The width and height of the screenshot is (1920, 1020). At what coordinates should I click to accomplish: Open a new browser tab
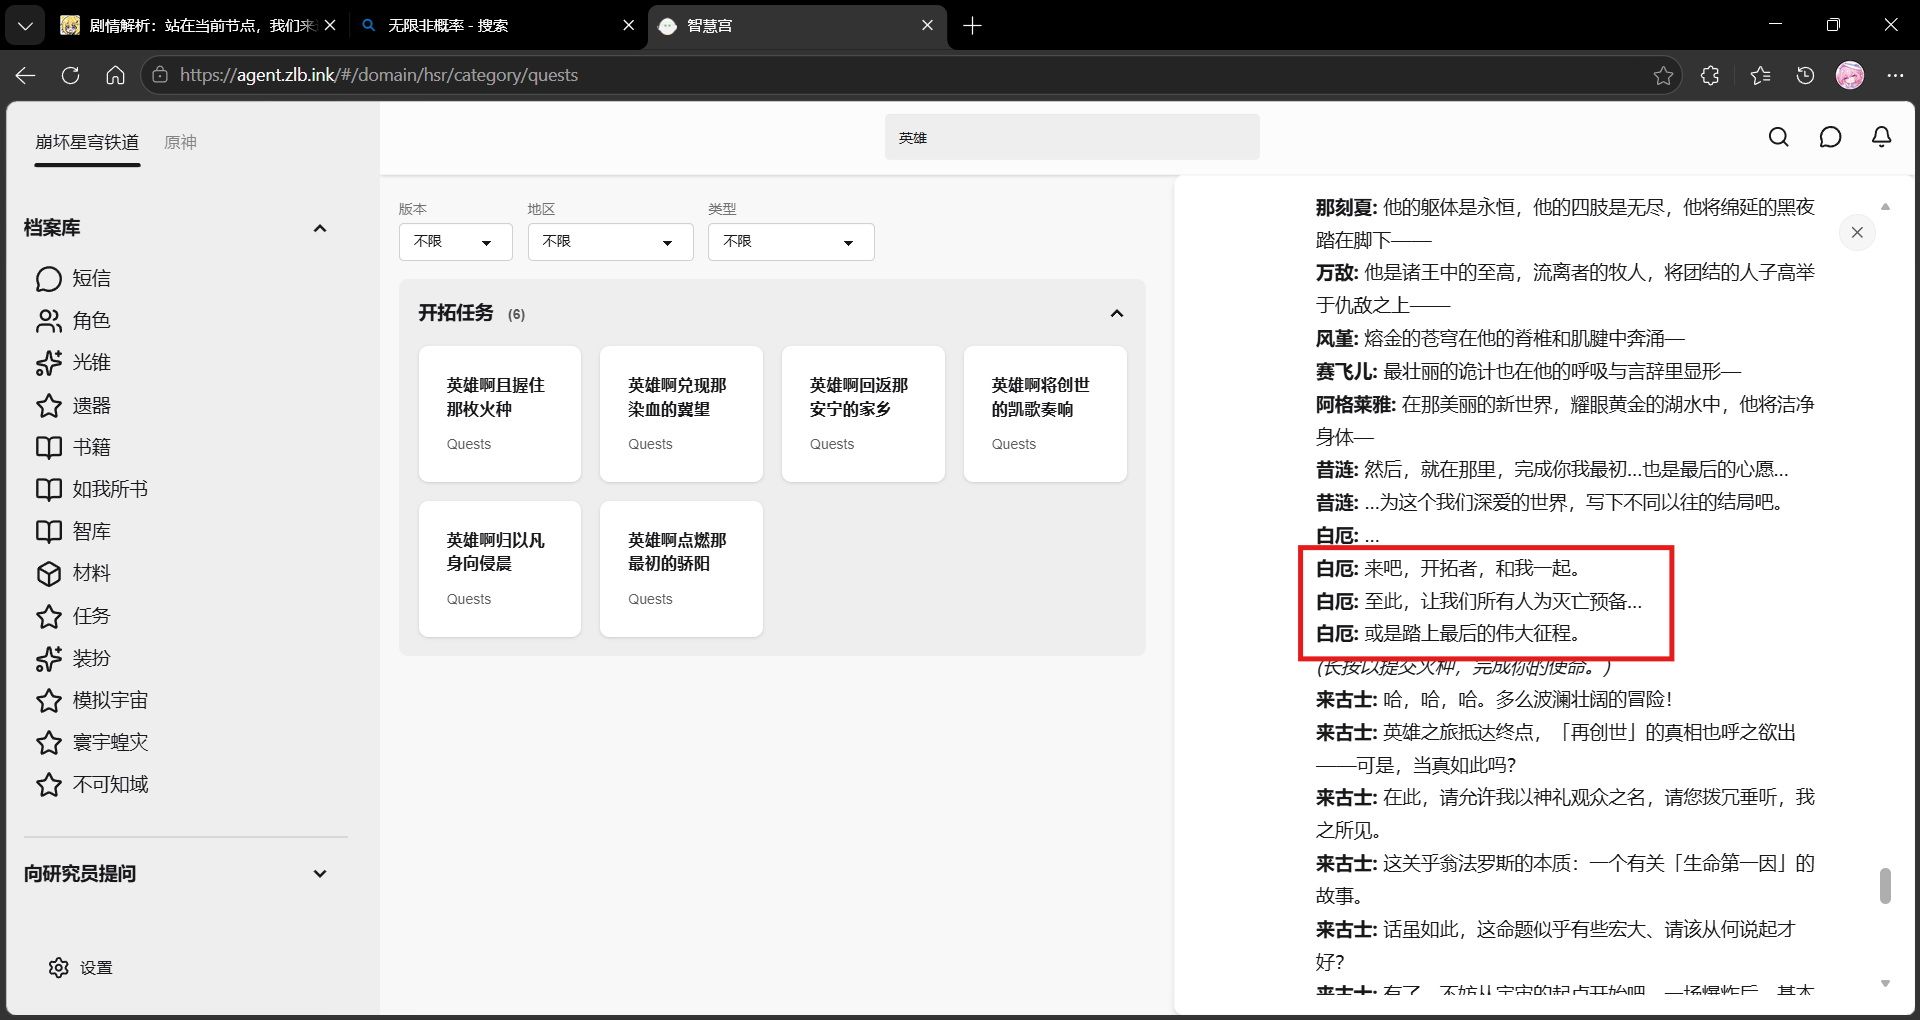[972, 25]
